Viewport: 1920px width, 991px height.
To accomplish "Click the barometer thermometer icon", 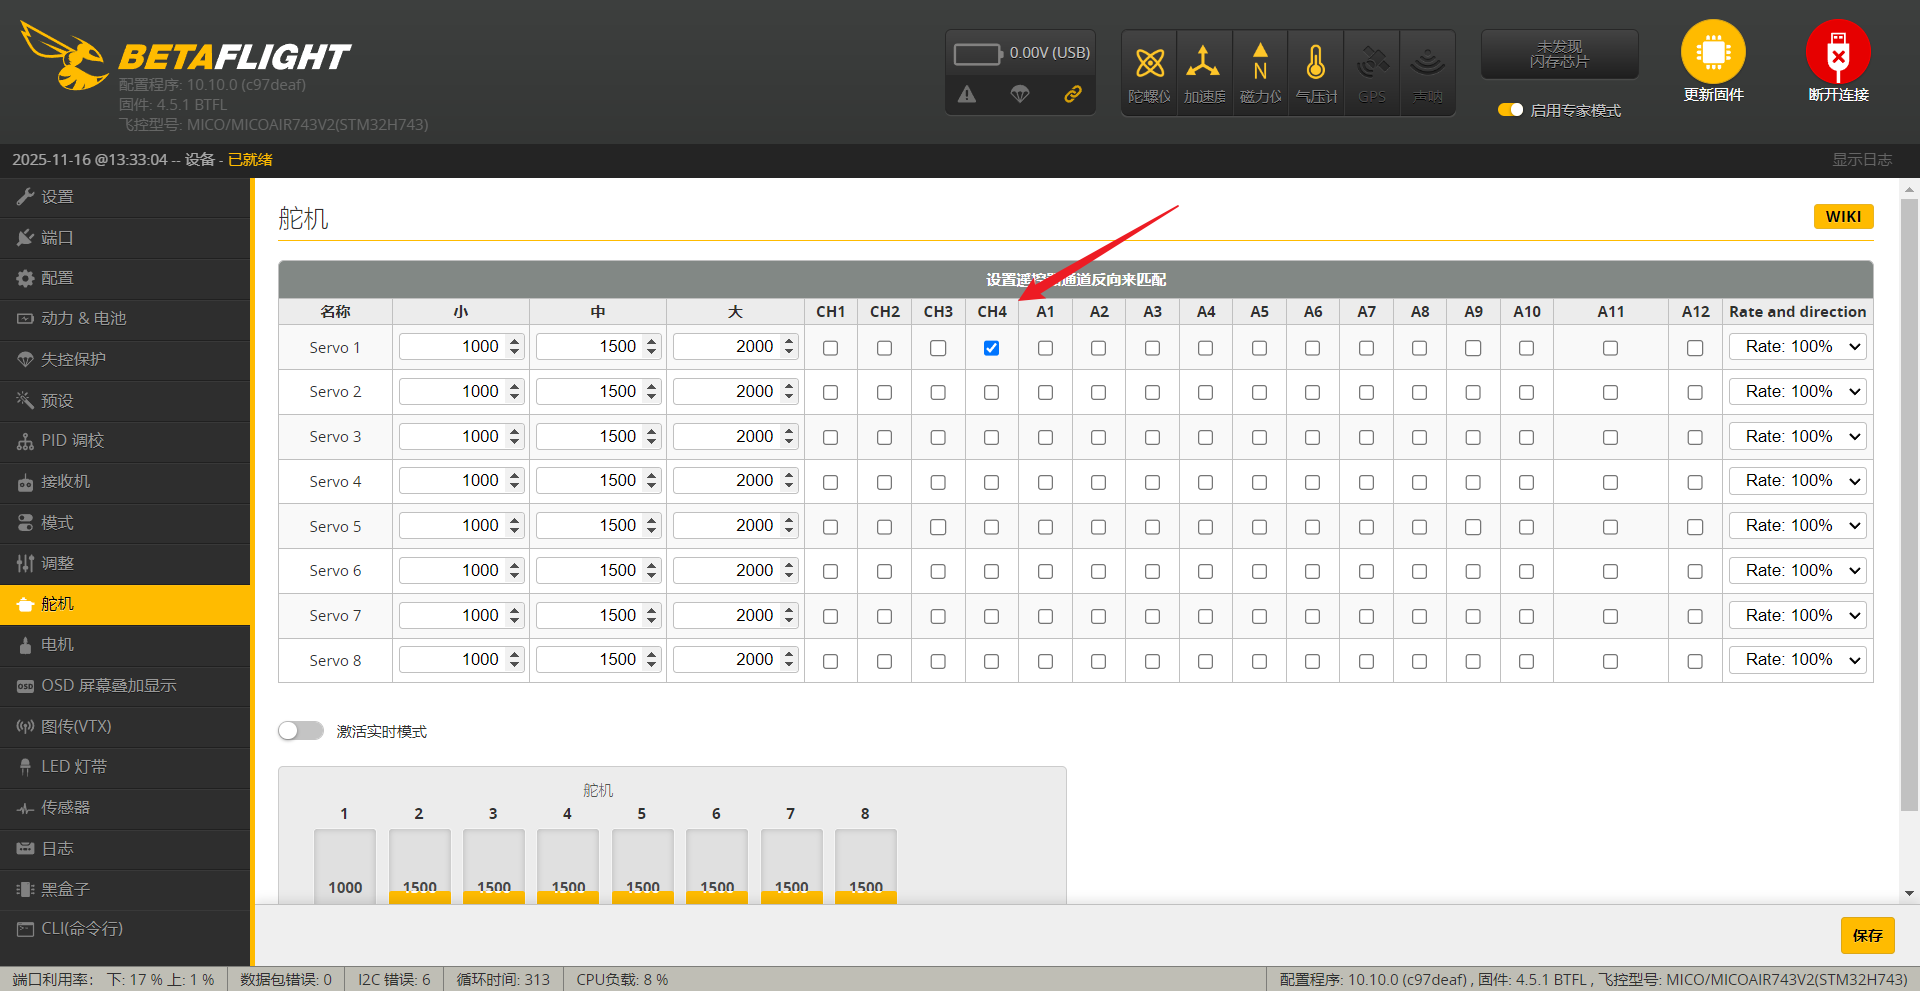I will pyautogui.click(x=1316, y=64).
